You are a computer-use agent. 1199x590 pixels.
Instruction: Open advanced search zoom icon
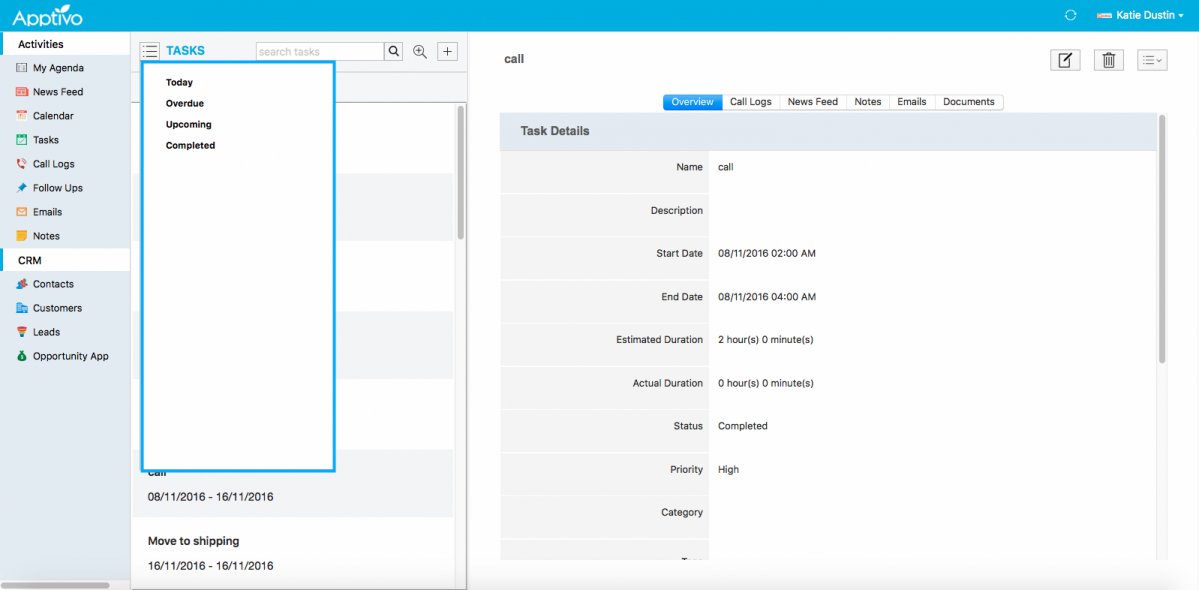(x=421, y=52)
